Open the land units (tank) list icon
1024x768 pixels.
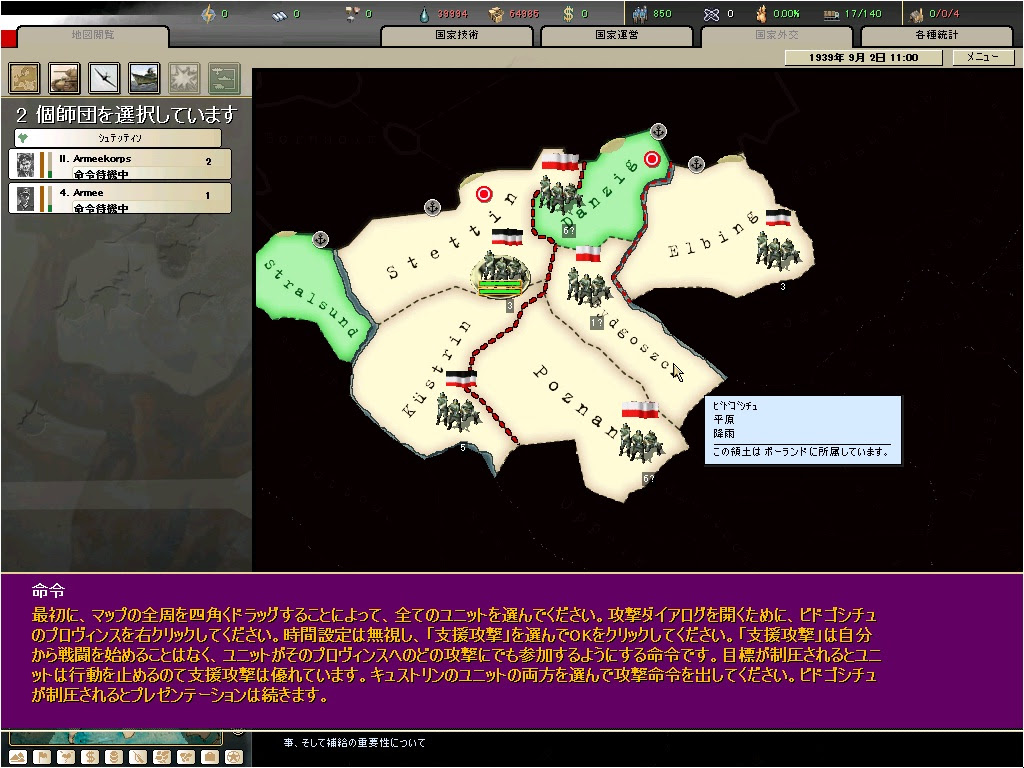click(64, 78)
